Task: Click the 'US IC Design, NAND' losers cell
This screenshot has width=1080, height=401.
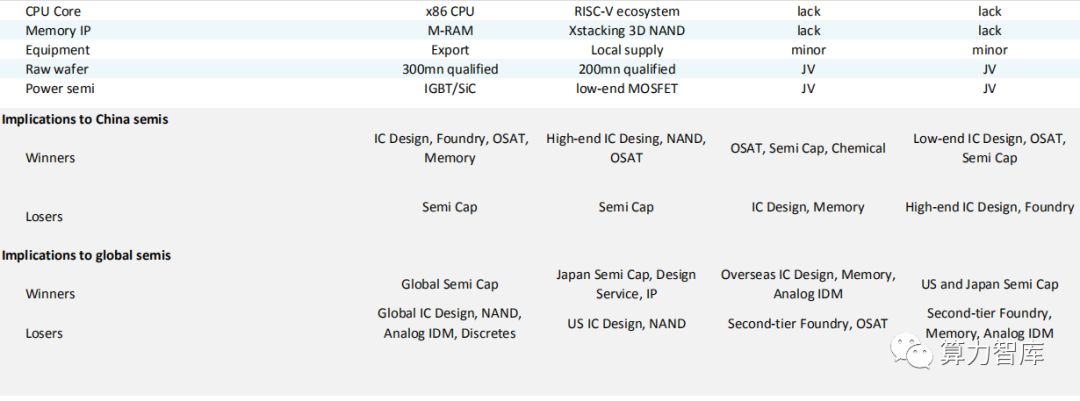Action: coord(627,323)
